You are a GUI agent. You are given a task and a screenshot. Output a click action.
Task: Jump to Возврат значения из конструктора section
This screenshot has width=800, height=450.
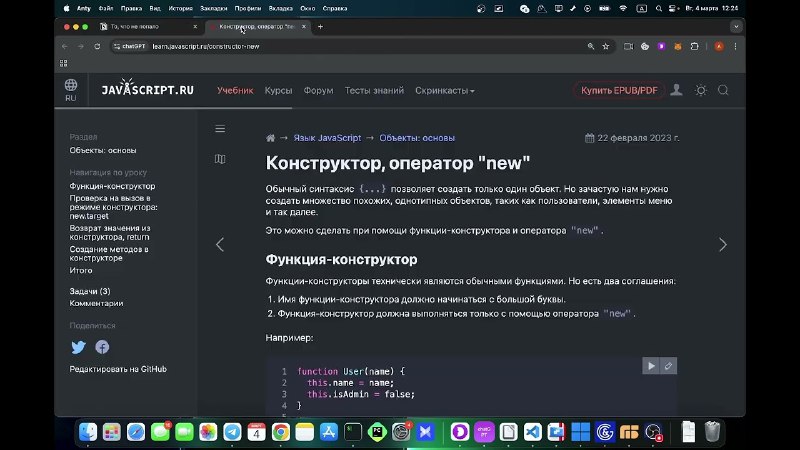coord(110,233)
